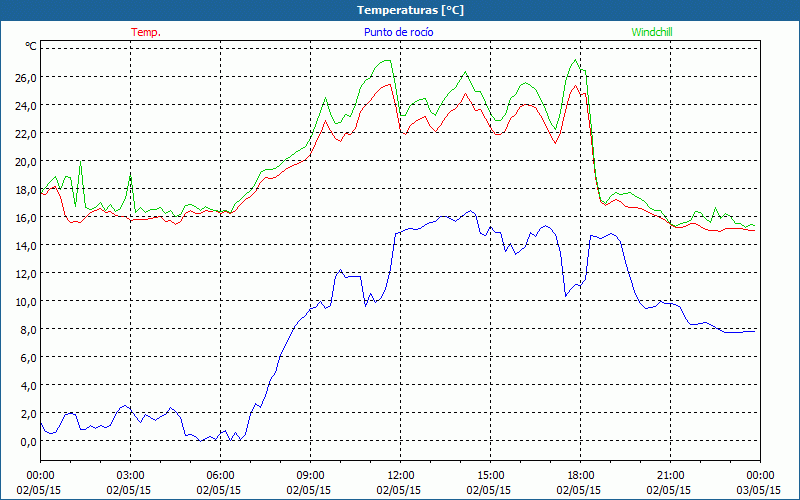800x500 pixels.
Task: Click the °C axis unit label
Action: click(x=31, y=46)
